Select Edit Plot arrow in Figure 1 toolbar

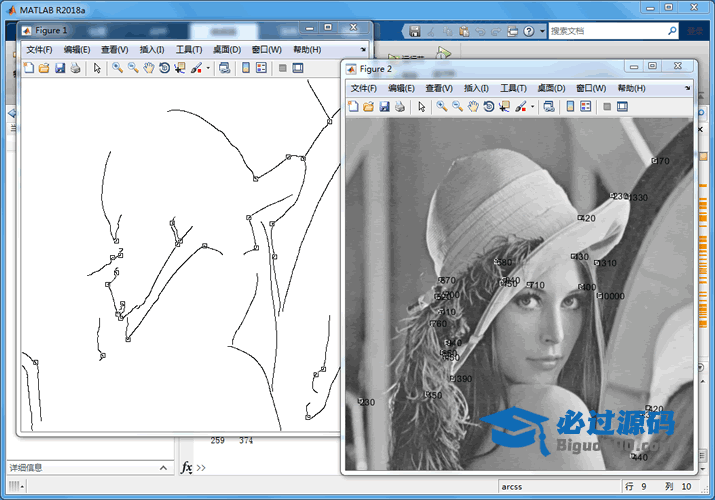pos(97,68)
